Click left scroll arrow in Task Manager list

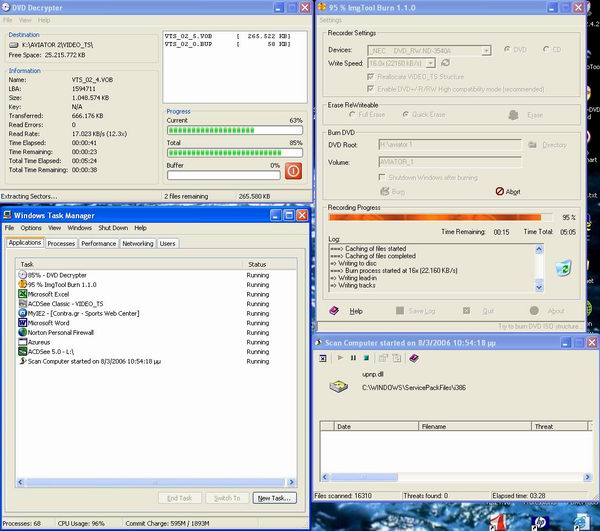(x=21, y=482)
